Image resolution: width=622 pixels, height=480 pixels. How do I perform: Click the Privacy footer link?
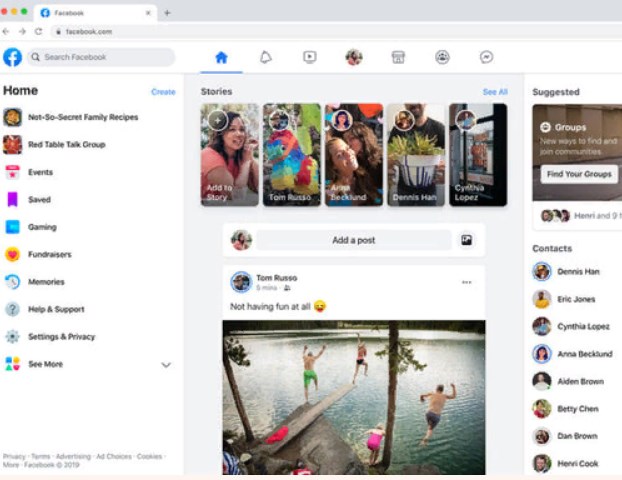[14, 456]
